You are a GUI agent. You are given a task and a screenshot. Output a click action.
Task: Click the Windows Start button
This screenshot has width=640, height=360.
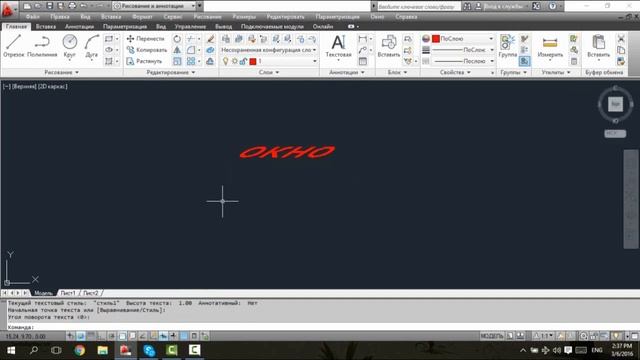pyautogui.click(x=11, y=350)
